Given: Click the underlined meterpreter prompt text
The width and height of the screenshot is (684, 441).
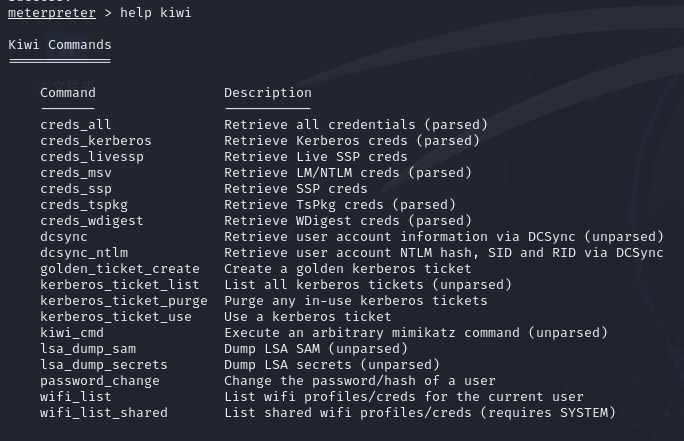Looking at the screenshot, I should pyautogui.click(x=52, y=13).
